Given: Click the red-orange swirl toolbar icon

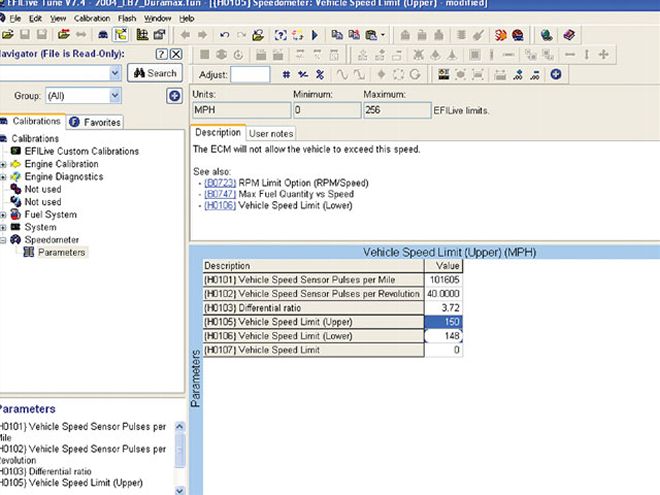Looking at the screenshot, I should pyautogui.click(x=500, y=35).
